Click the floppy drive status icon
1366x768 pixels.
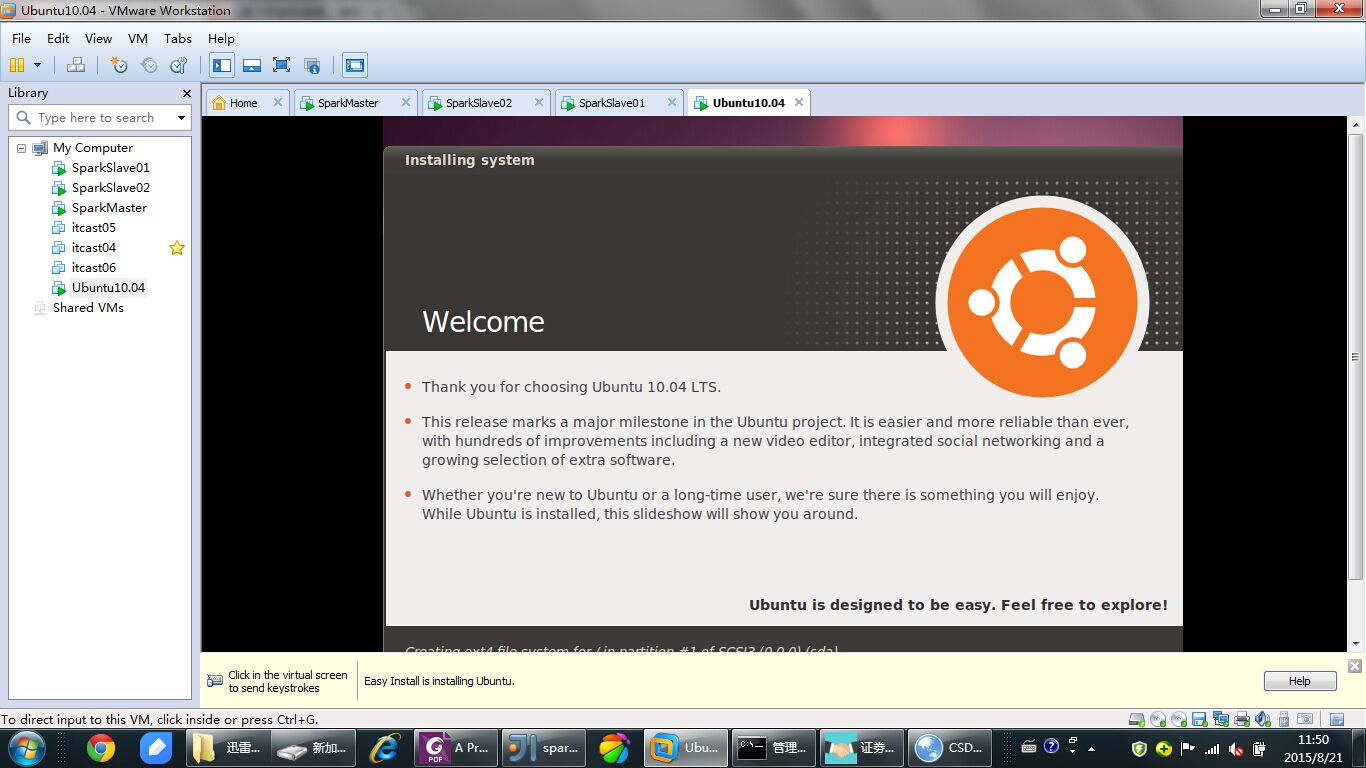[x=1200, y=719]
